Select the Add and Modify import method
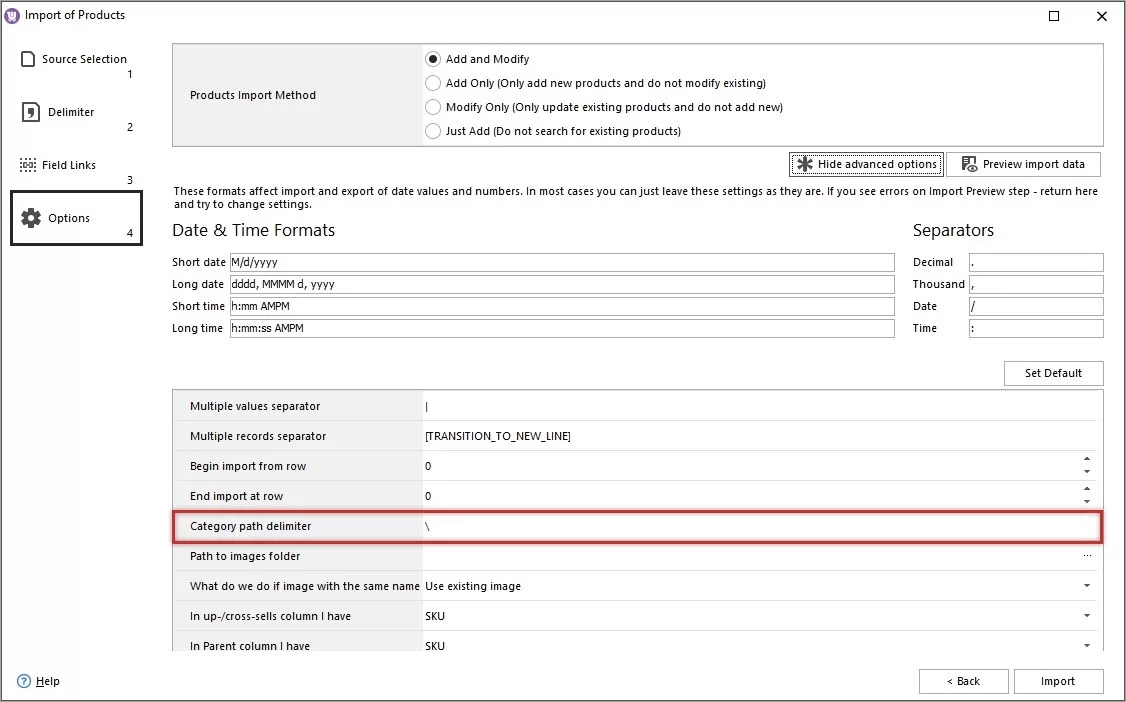Viewport: 1126px width, 702px height. [432, 58]
